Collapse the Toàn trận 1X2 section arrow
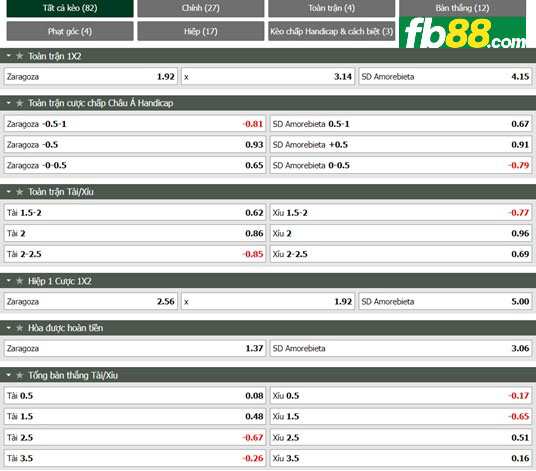This screenshot has width=536, height=471. [x=9, y=56]
